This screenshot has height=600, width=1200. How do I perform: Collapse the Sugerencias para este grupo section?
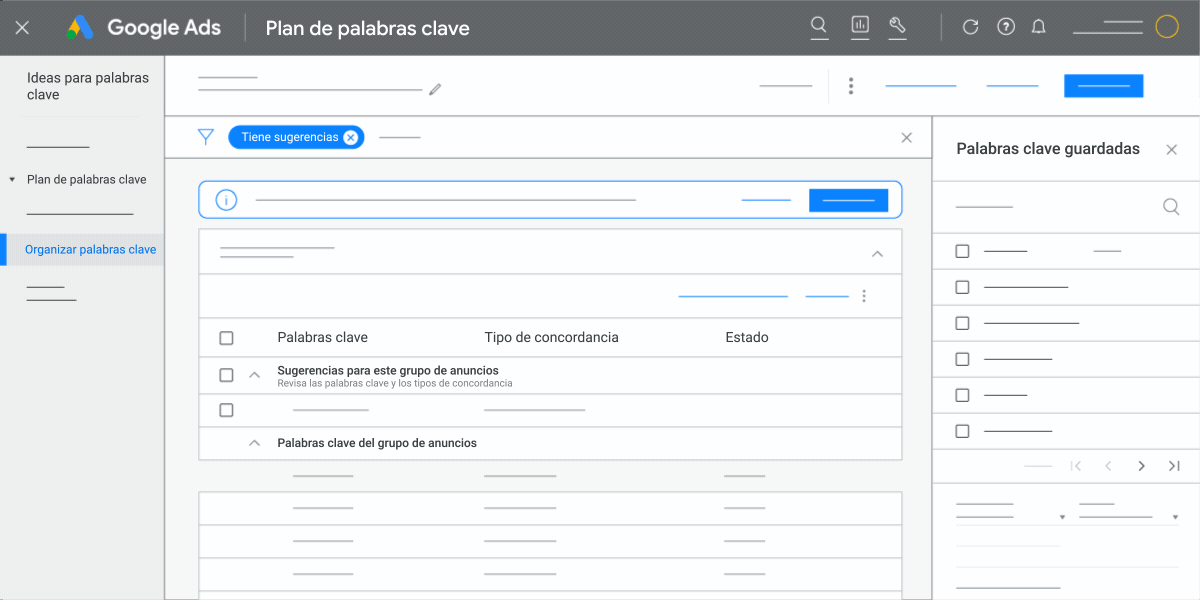(254, 375)
